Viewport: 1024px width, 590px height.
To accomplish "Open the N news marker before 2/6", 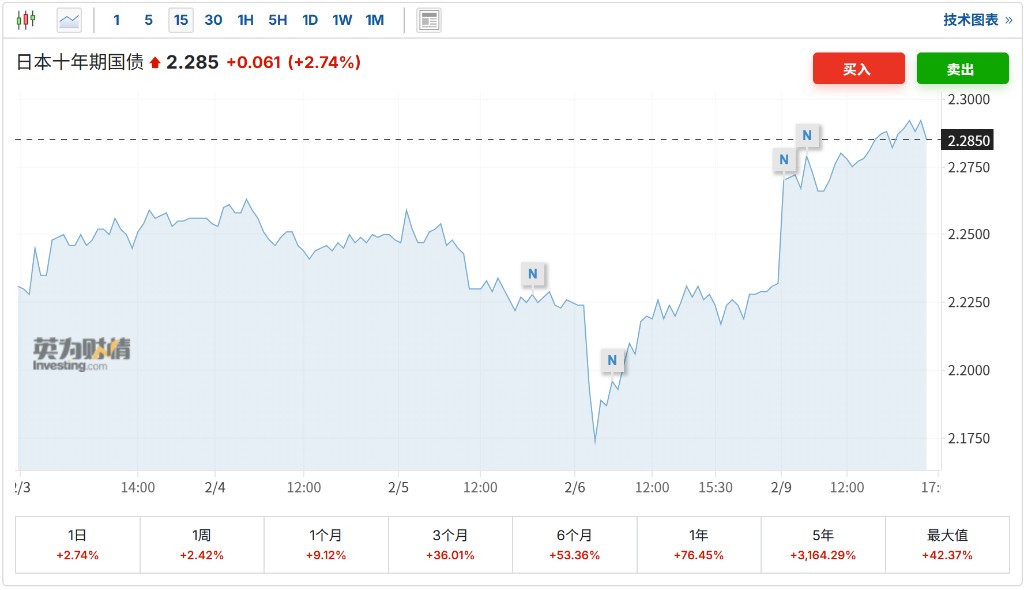I will coord(533,273).
